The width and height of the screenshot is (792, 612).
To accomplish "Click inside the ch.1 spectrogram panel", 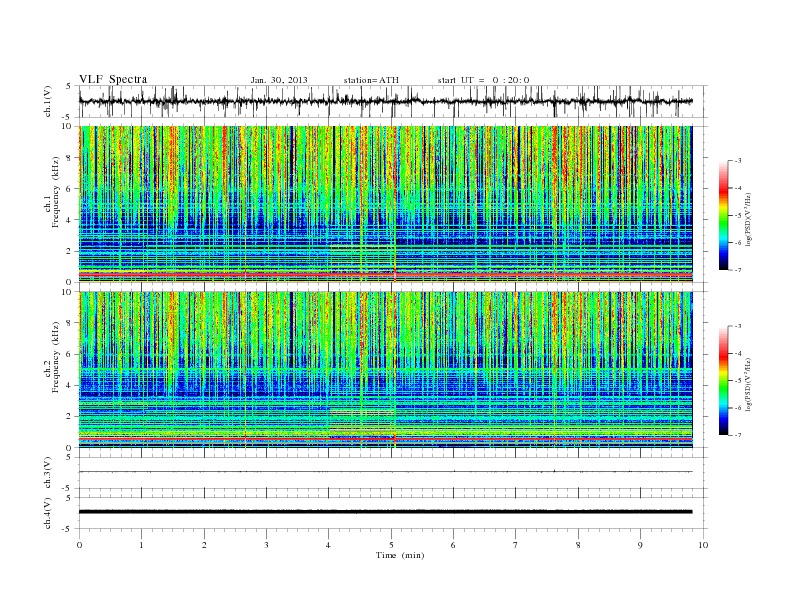I will pos(385,203).
